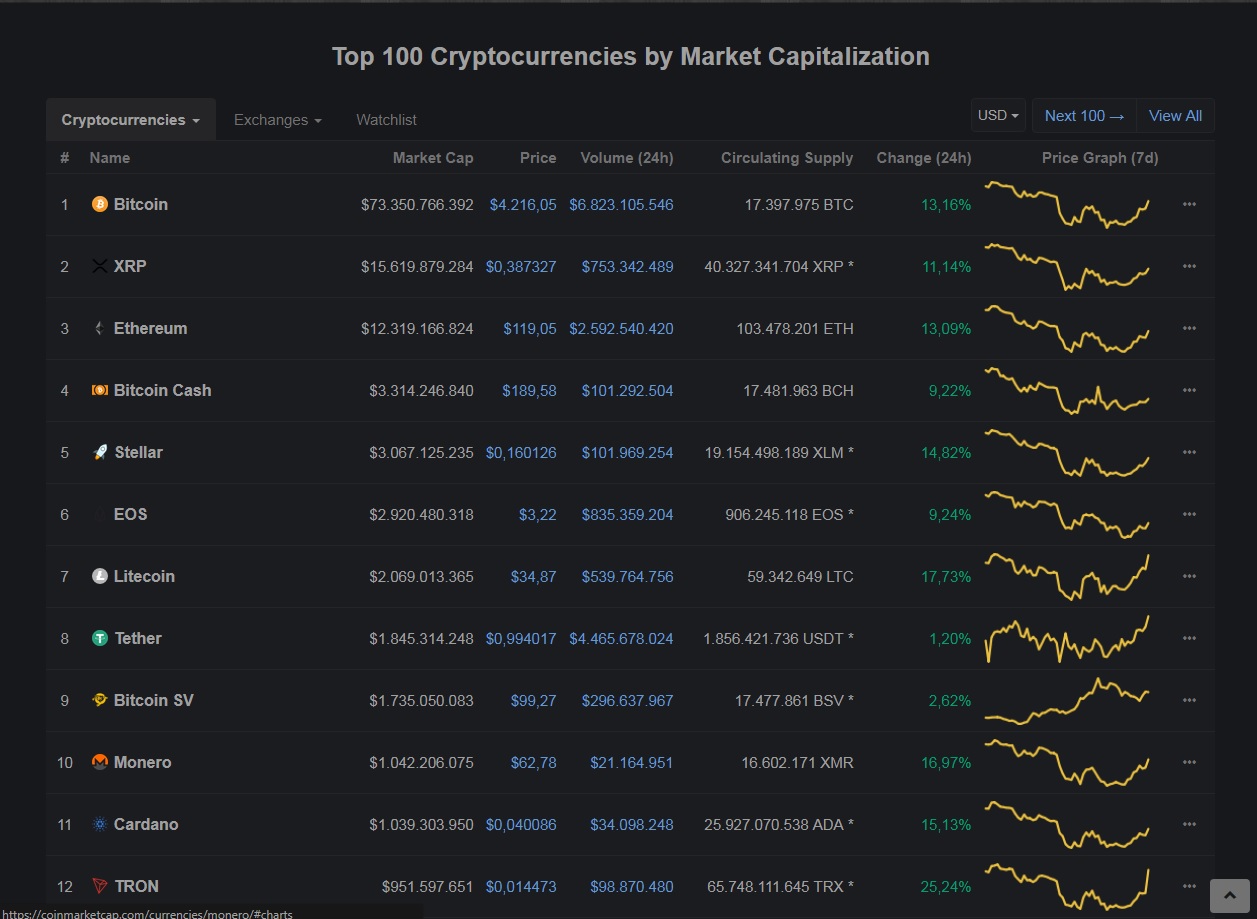This screenshot has height=919, width=1257.
Task: Click the Bitcoin Cash logo icon
Action: 99,390
